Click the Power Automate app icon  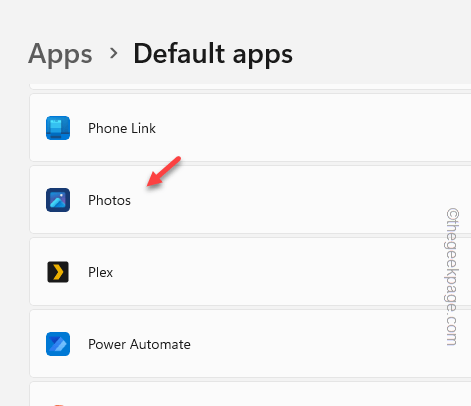tap(58, 344)
